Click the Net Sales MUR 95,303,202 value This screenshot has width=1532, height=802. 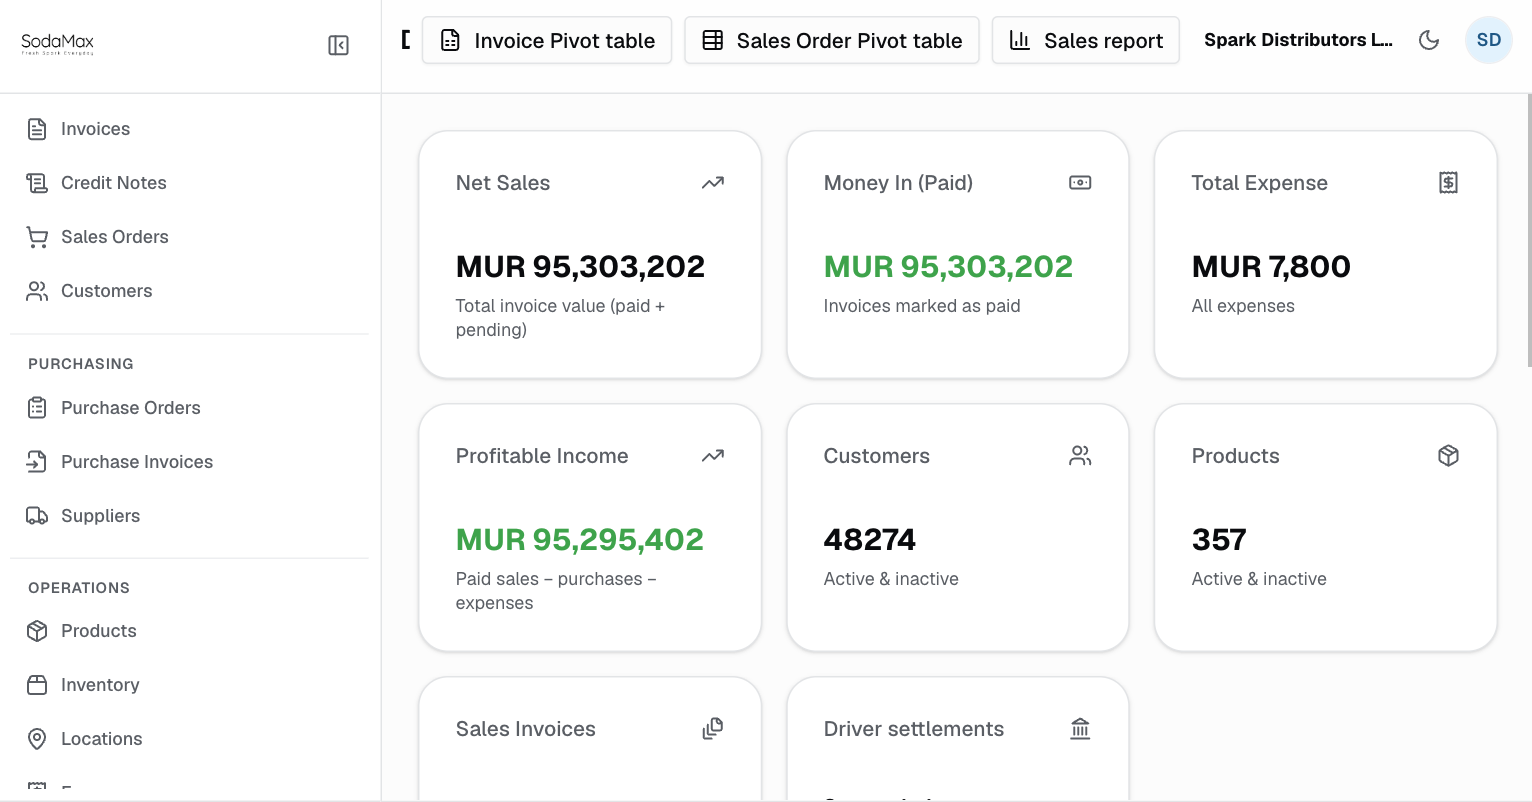pos(580,267)
